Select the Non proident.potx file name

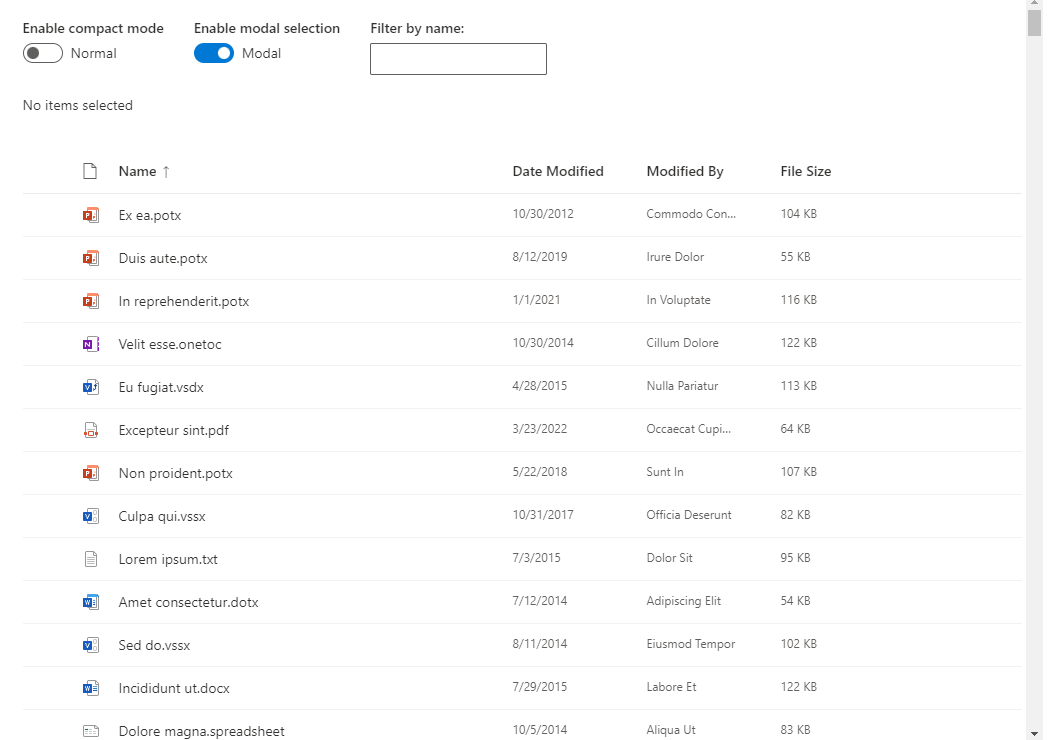pos(176,473)
